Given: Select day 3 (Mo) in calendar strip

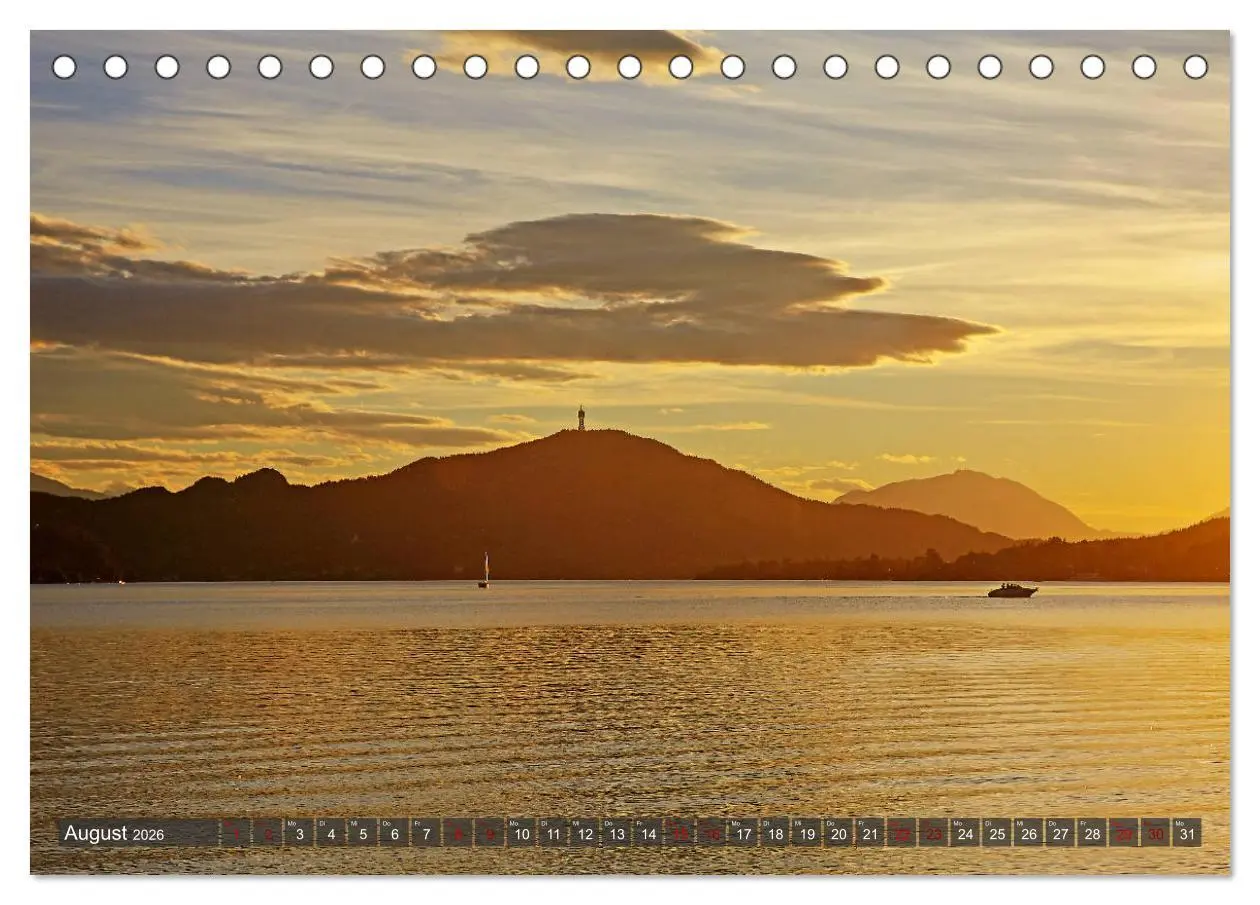Looking at the screenshot, I should pos(299,833).
